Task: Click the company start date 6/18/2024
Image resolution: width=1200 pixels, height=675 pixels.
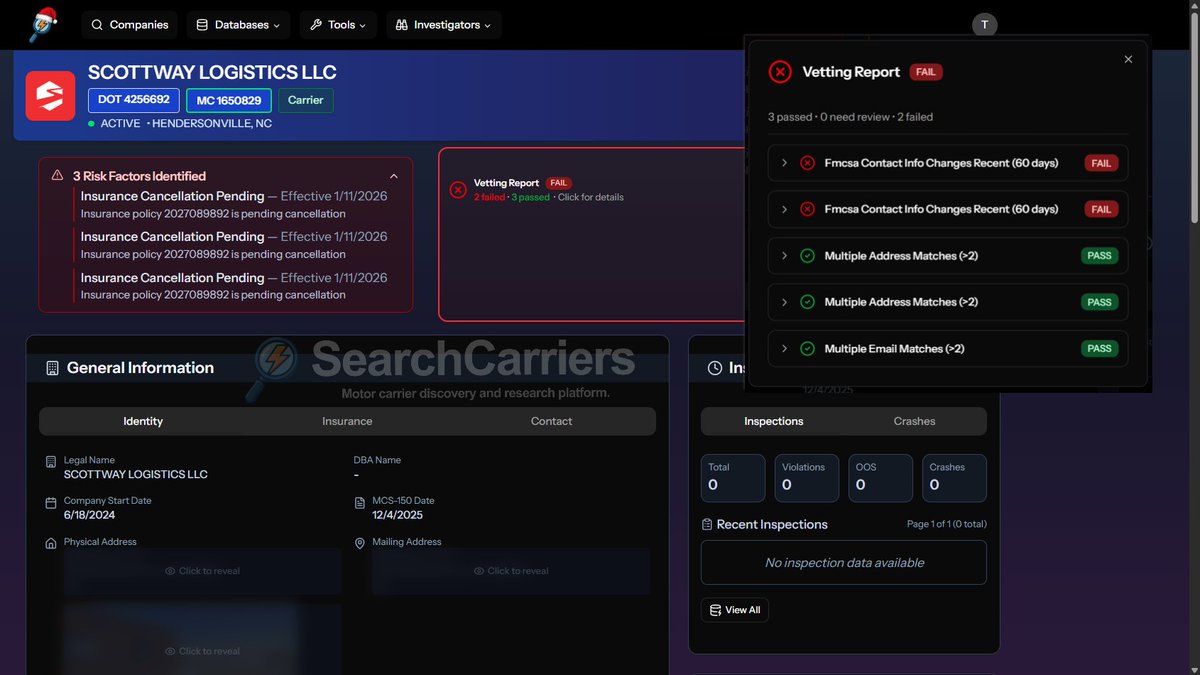Action: (90, 515)
